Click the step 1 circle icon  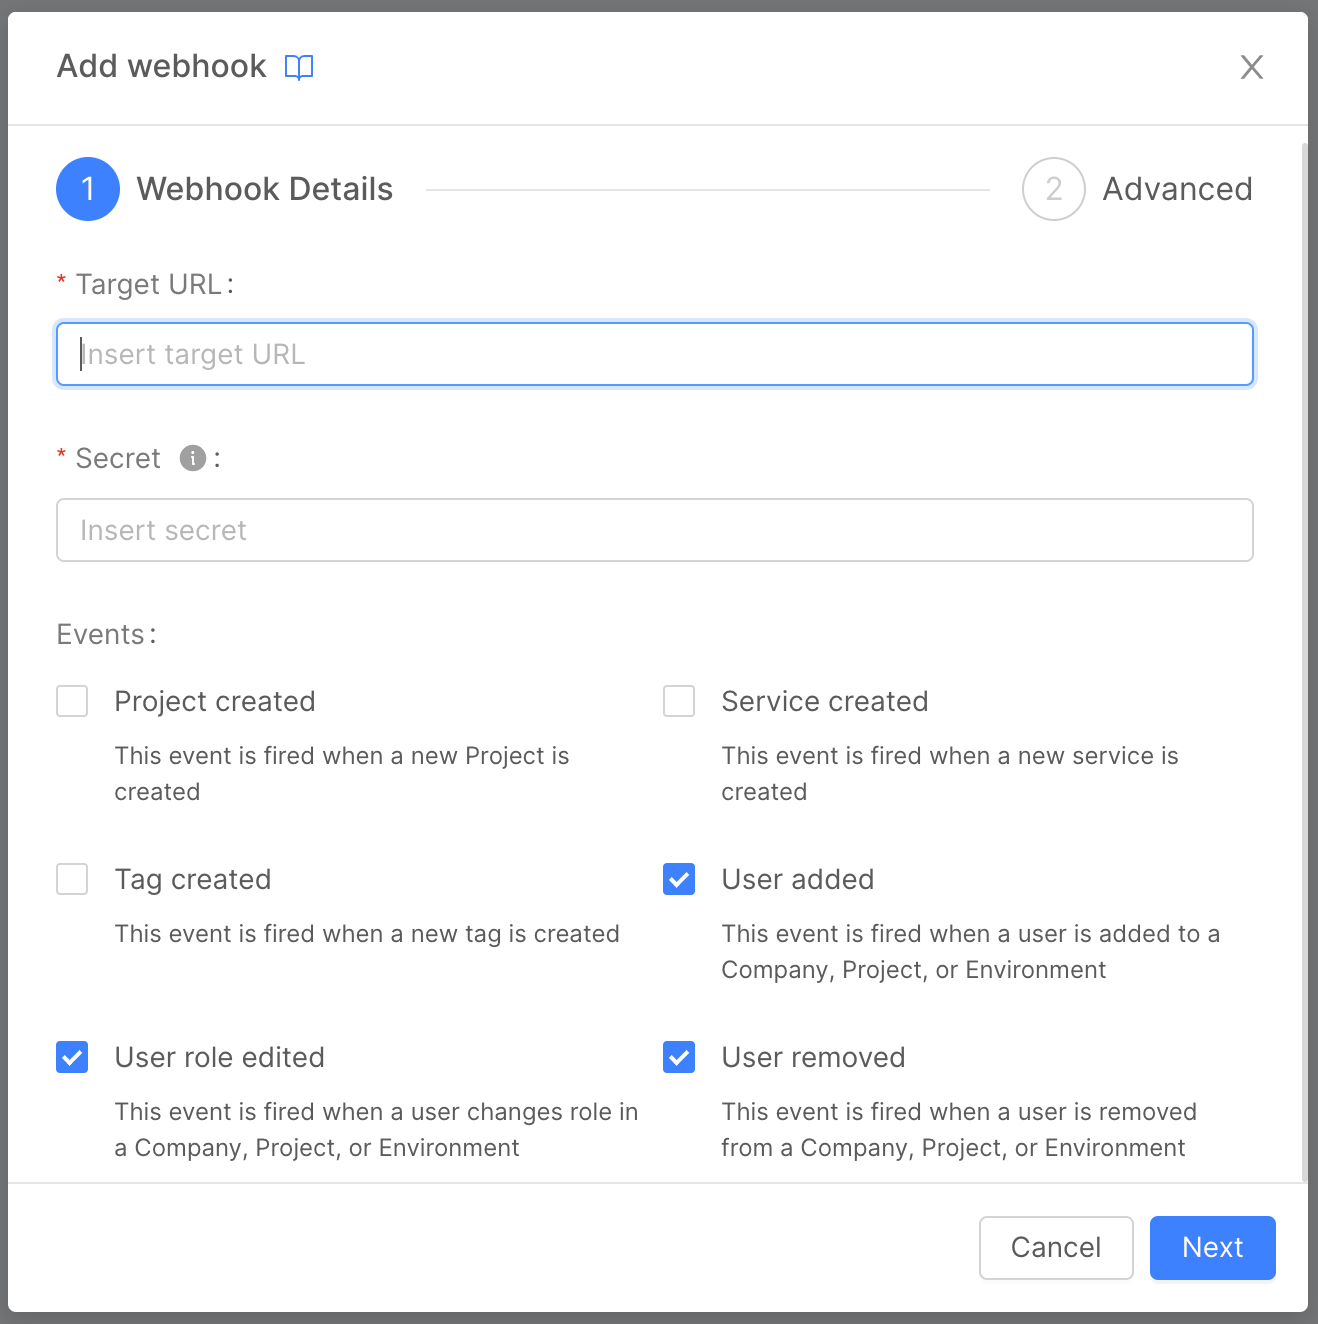[88, 189]
